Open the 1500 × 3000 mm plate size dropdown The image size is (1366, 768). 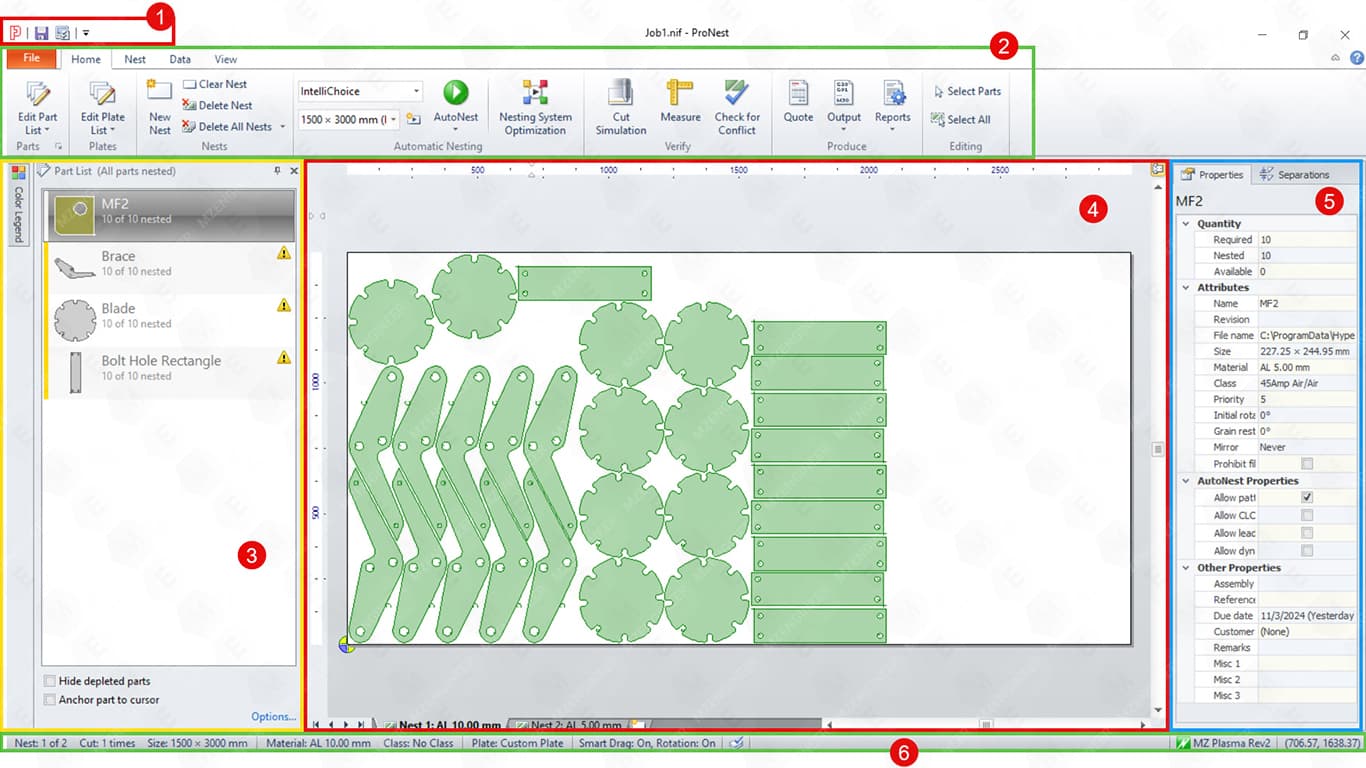pos(394,120)
